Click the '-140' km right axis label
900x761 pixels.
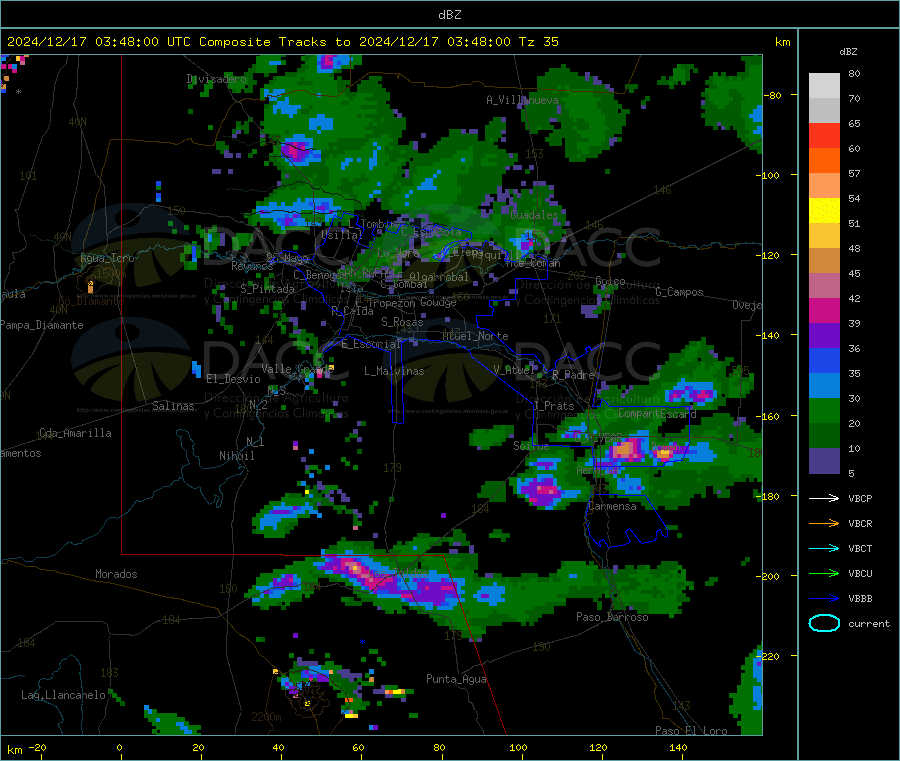769,335
